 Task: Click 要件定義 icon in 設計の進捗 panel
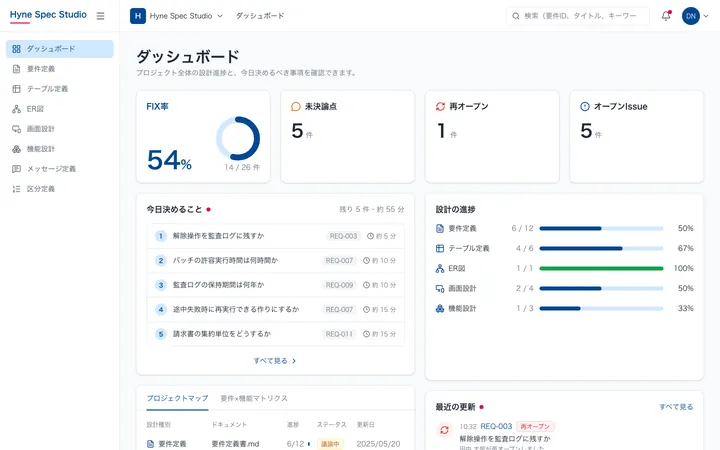440,228
